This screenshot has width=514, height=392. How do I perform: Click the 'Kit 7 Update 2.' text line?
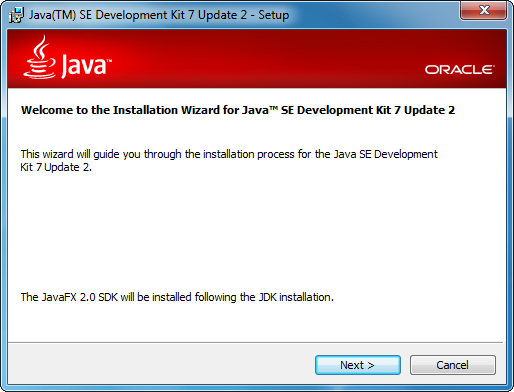point(56,167)
